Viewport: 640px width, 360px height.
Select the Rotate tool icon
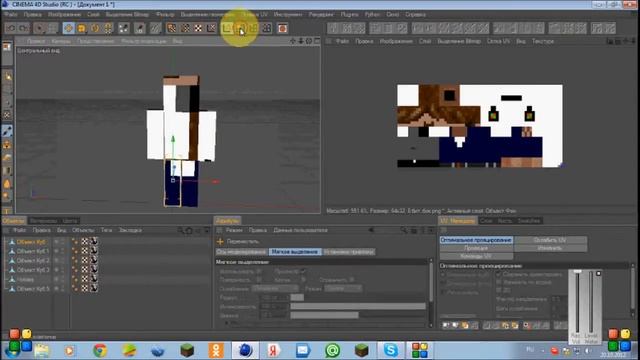point(95,28)
